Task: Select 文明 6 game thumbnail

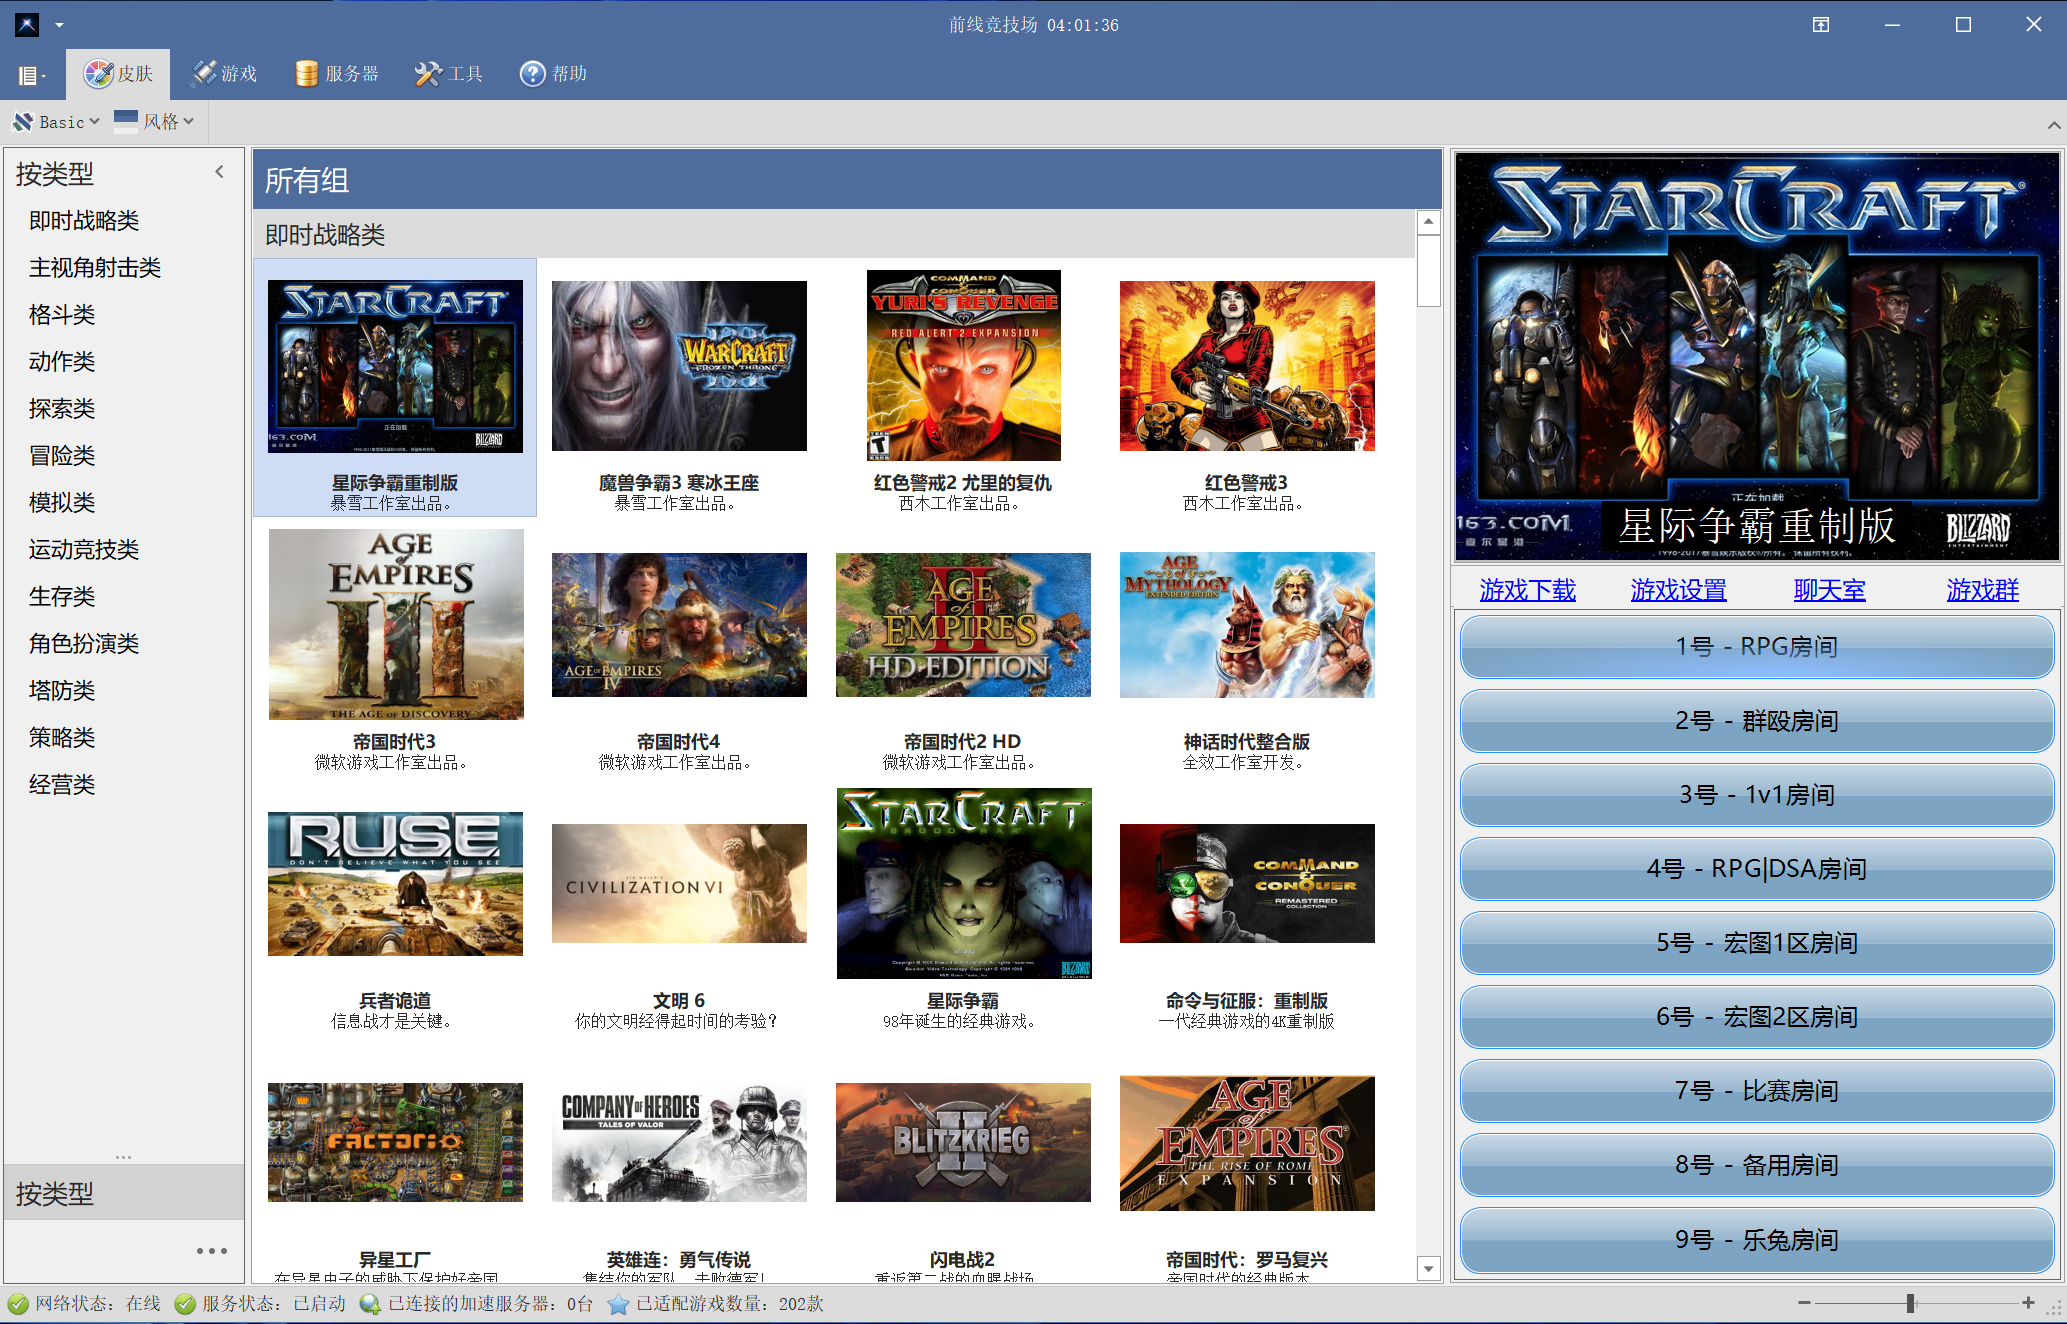Action: (679, 884)
